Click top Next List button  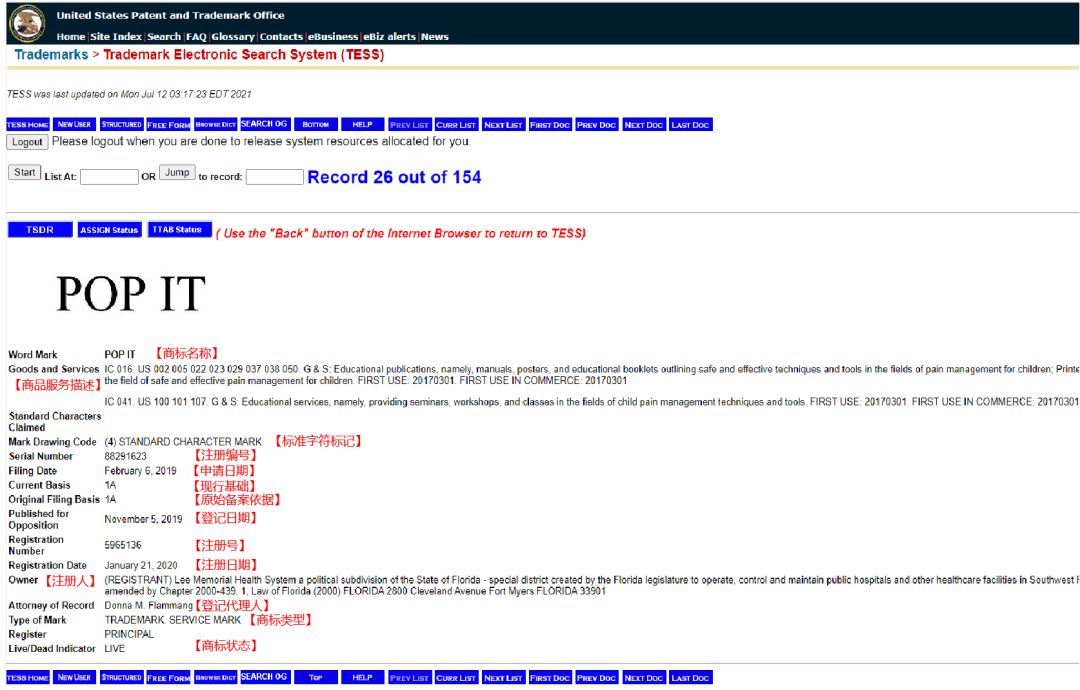tap(503, 125)
